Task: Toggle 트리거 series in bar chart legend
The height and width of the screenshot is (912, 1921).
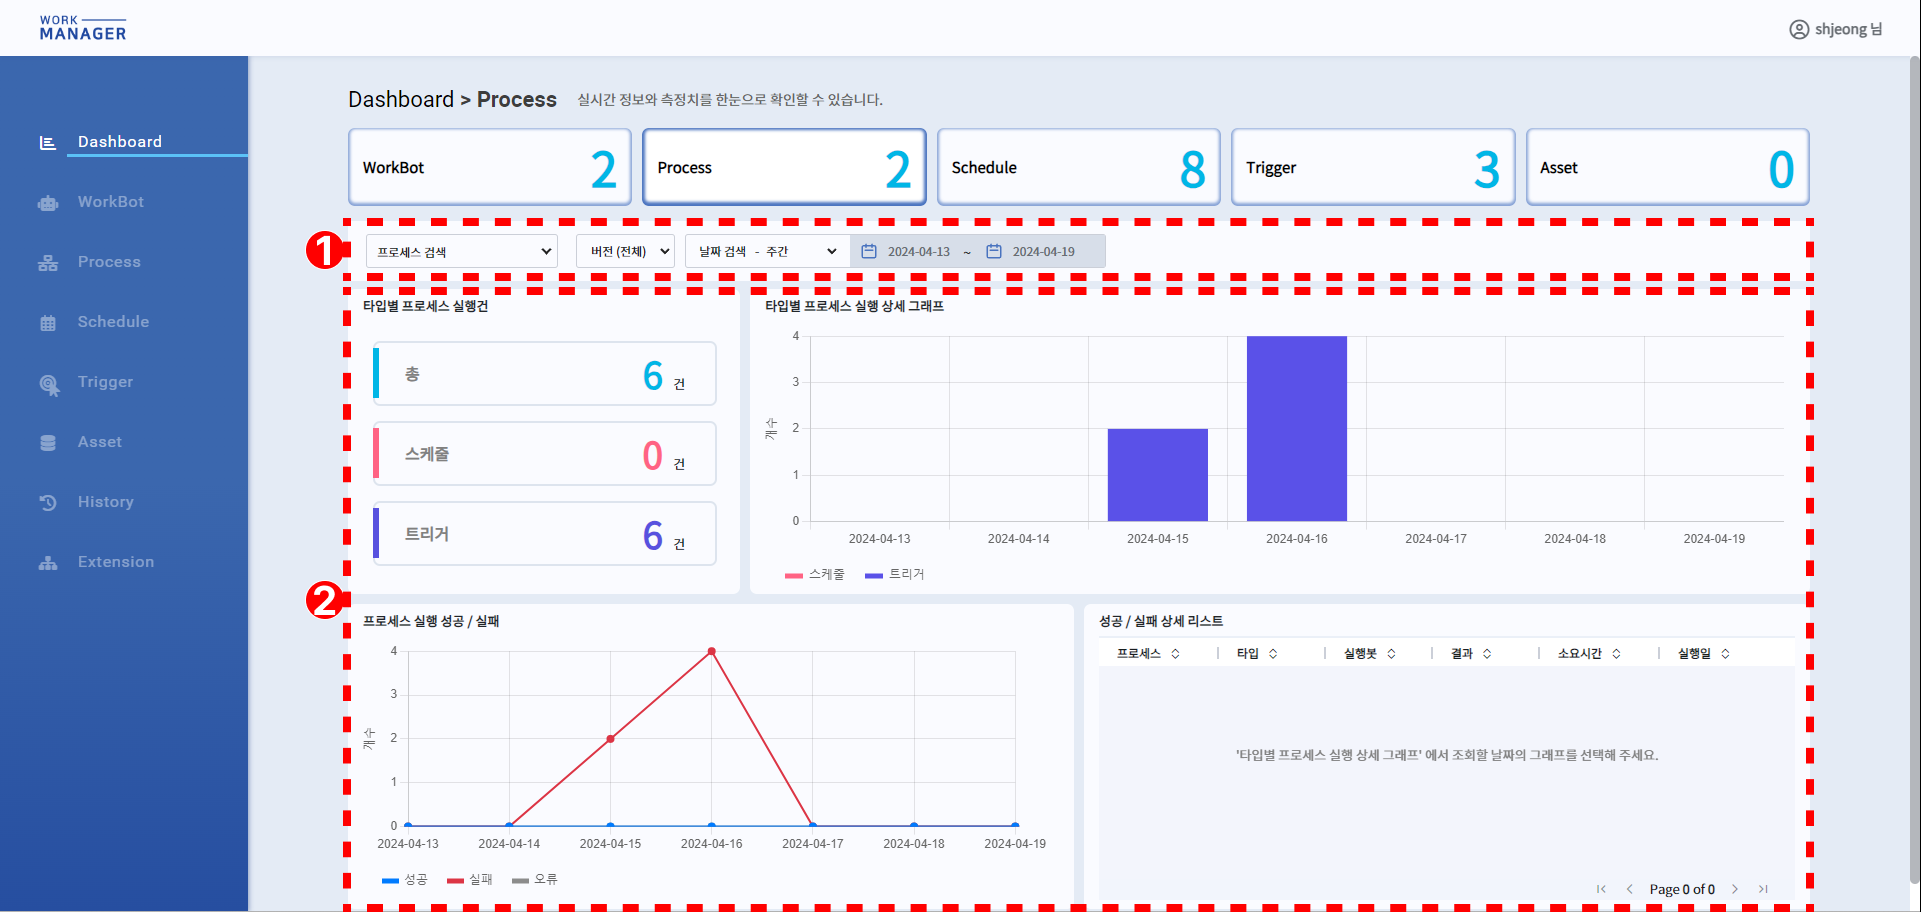Action: (x=895, y=574)
